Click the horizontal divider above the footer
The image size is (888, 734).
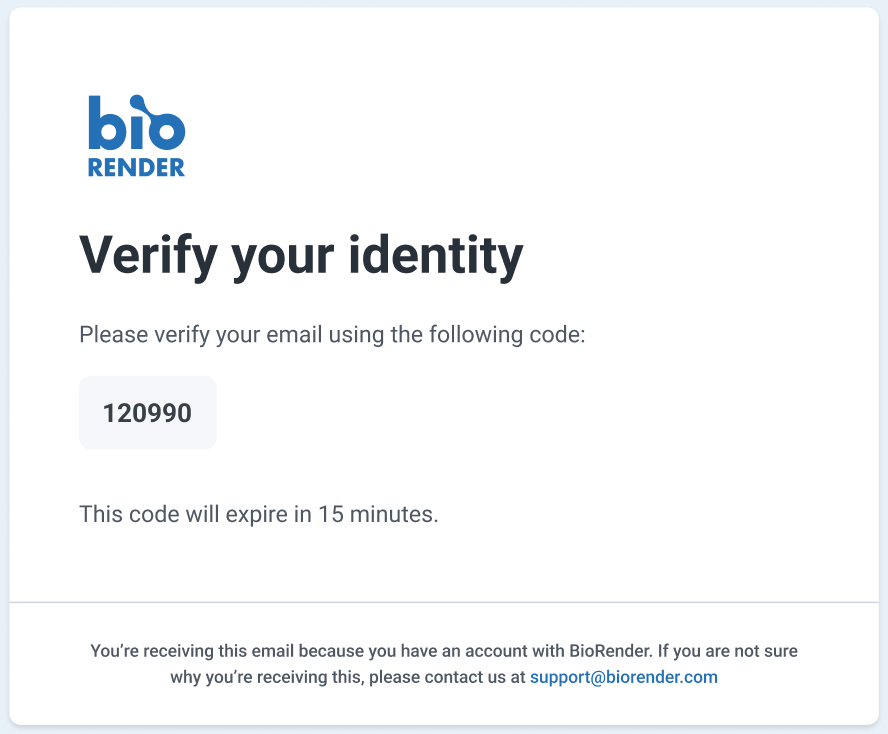pos(444,603)
